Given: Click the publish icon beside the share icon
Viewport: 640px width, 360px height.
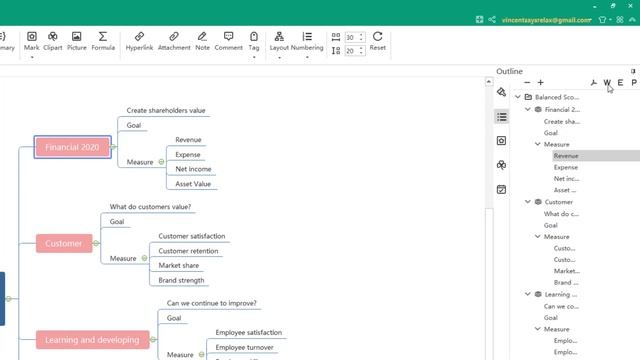Looking at the screenshot, I should pyautogui.click(x=479, y=20).
